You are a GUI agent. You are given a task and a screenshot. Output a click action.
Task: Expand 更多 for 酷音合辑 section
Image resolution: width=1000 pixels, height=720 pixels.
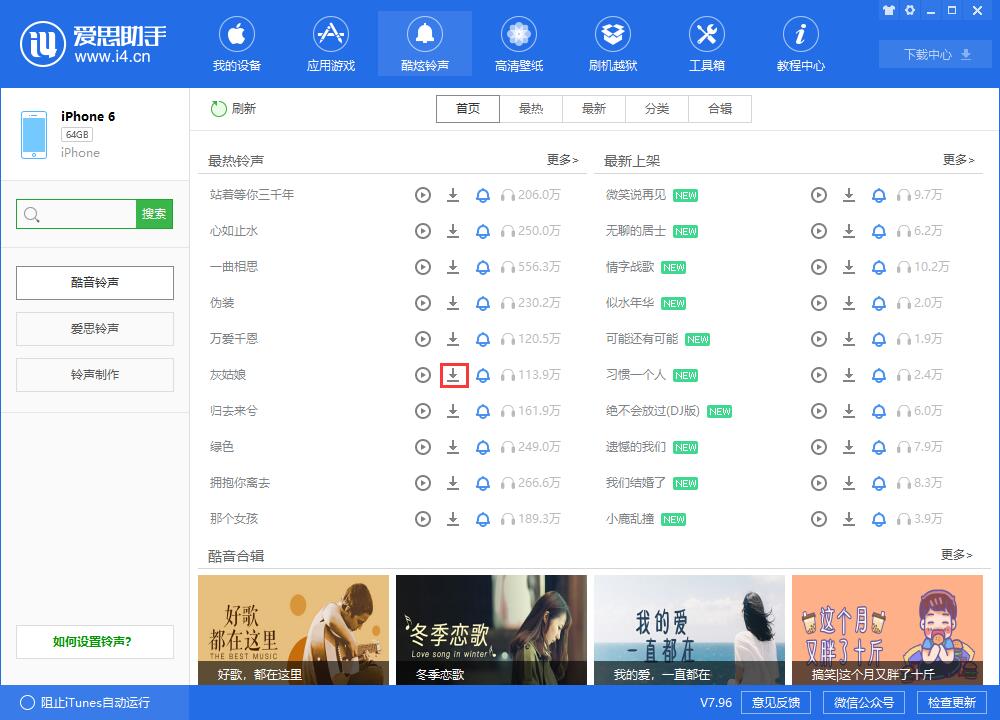tap(956, 555)
